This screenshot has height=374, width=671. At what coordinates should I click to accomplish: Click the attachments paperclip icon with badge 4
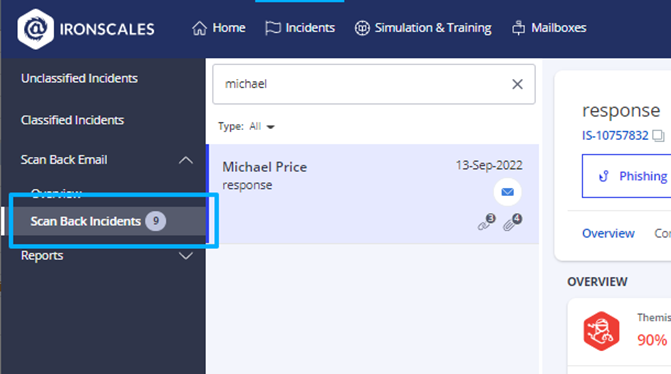[512, 222]
